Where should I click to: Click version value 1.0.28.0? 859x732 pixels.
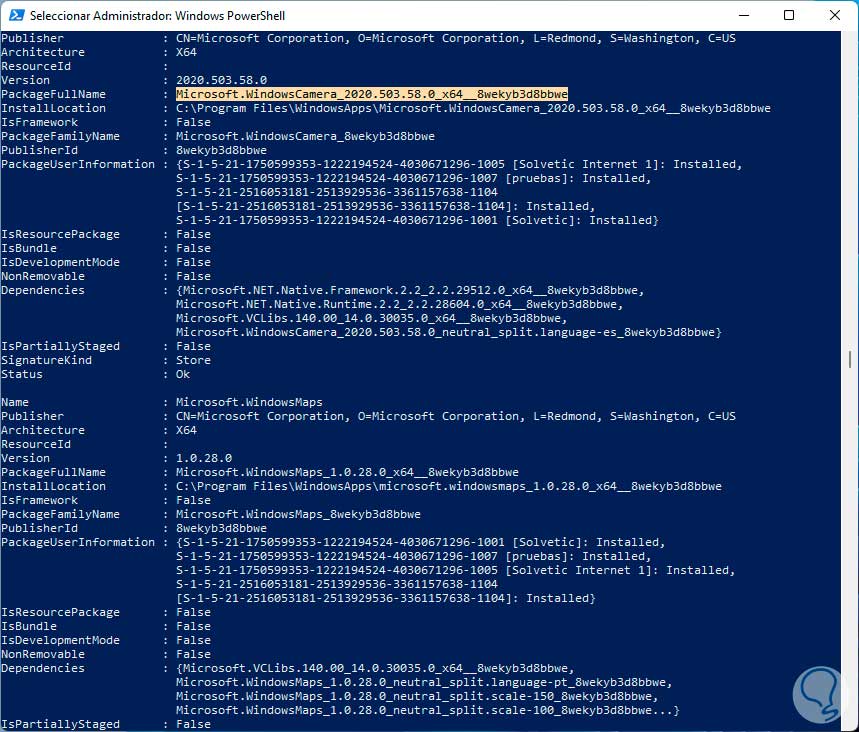[x=204, y=458]
